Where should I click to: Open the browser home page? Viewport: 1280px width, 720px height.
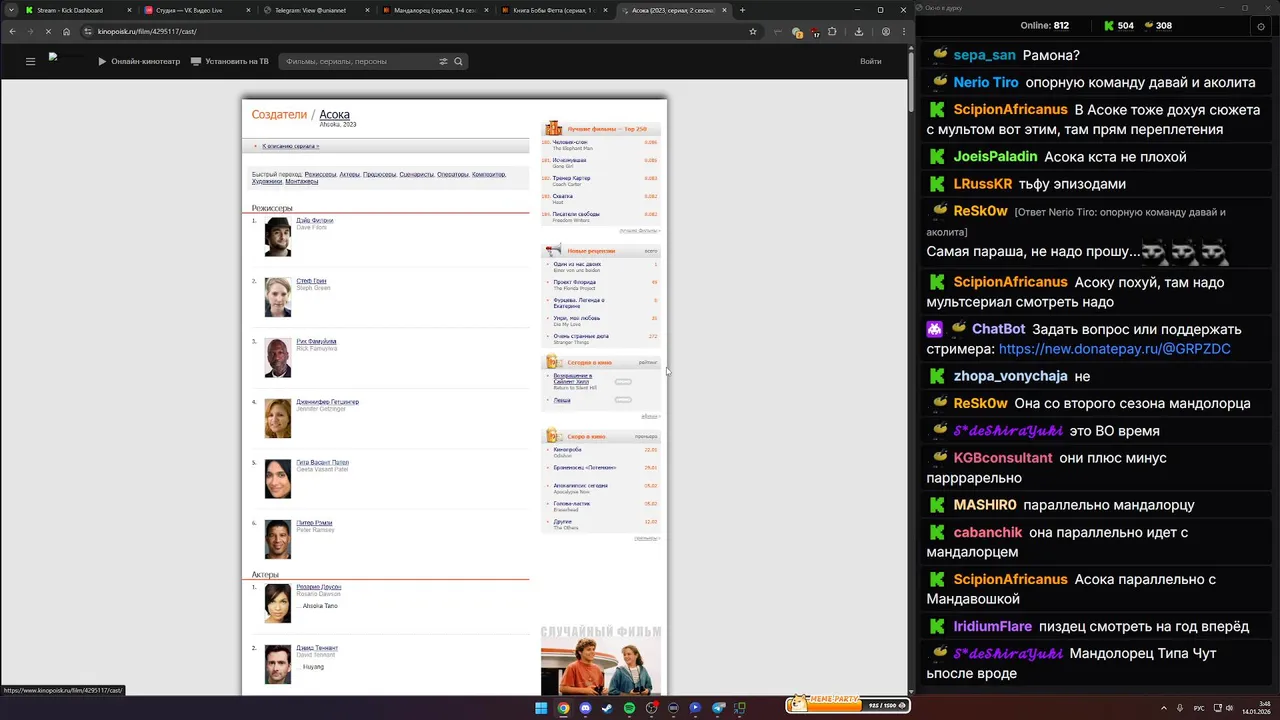point(67,31)
